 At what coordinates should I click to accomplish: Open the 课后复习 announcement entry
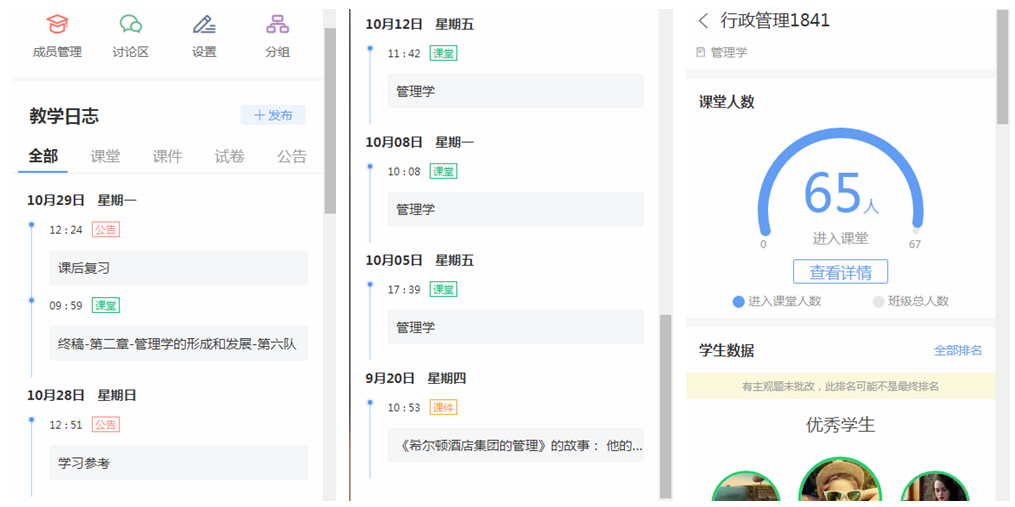click(x=179, y=268)
